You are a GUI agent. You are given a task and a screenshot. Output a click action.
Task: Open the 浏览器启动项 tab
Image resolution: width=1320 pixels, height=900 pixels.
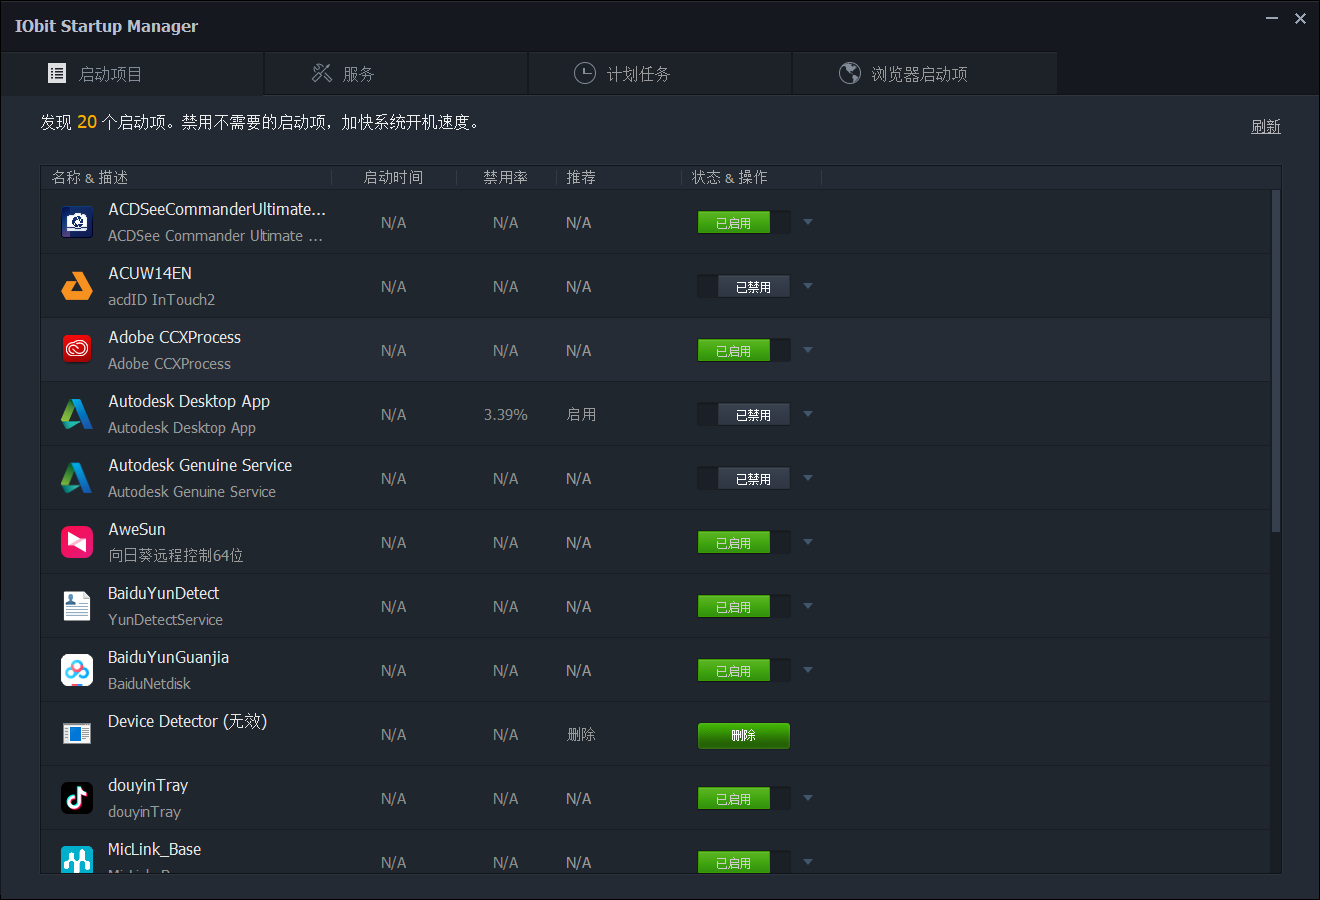[924, 74]
